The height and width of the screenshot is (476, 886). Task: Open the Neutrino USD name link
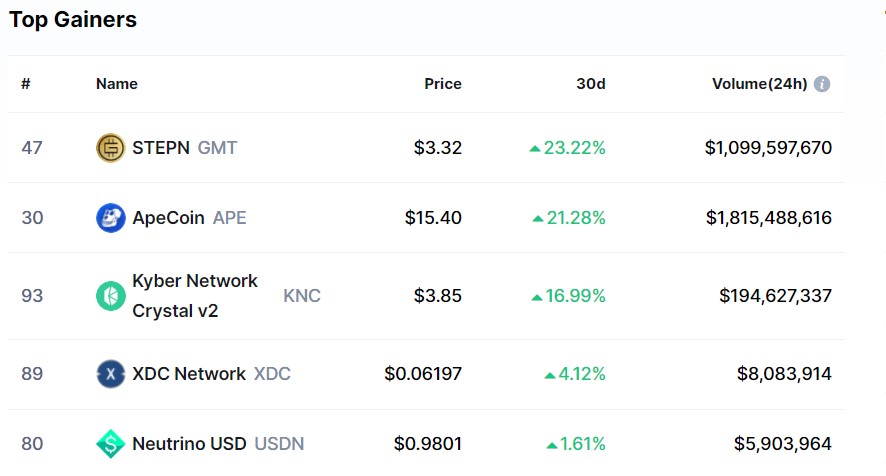(189, 444)
